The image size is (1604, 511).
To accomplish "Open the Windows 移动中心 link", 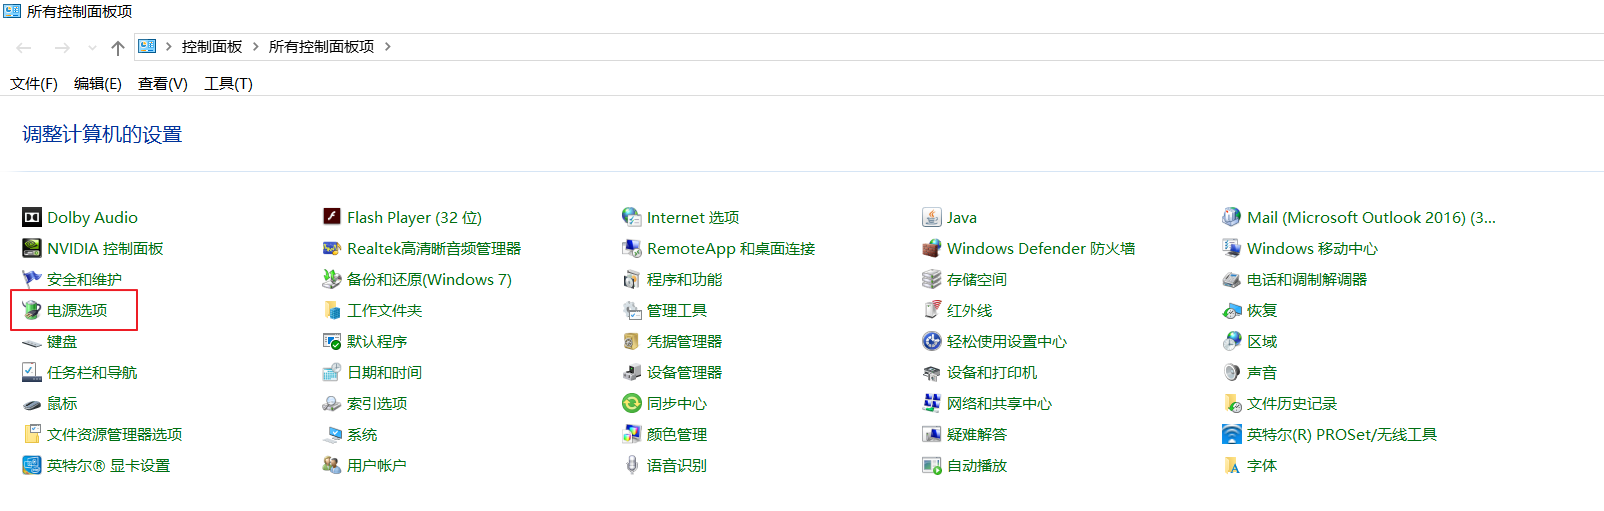I will coord(1312,249).
